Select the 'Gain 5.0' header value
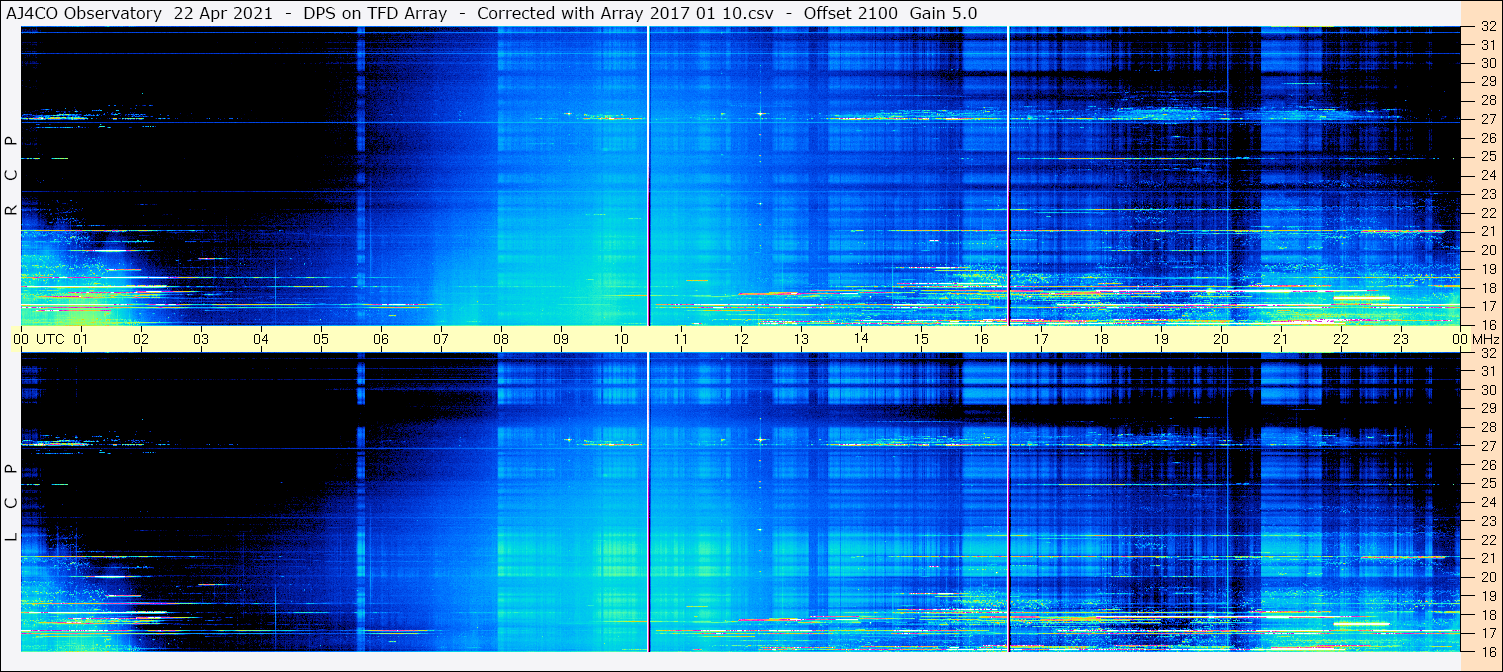Image resolution: width=1503 pixels, height=672 pixels. point(943,13)
